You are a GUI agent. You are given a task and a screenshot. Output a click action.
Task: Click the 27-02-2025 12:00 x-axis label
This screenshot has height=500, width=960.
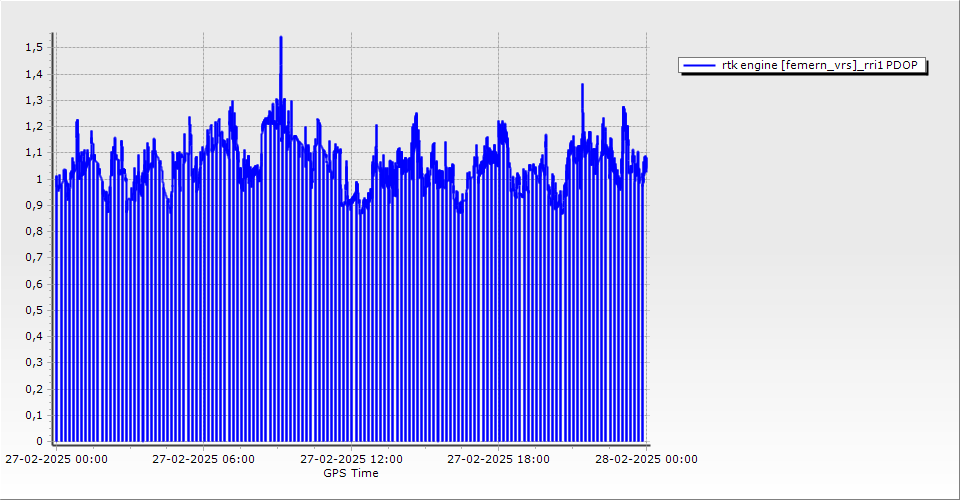(351, 460)
